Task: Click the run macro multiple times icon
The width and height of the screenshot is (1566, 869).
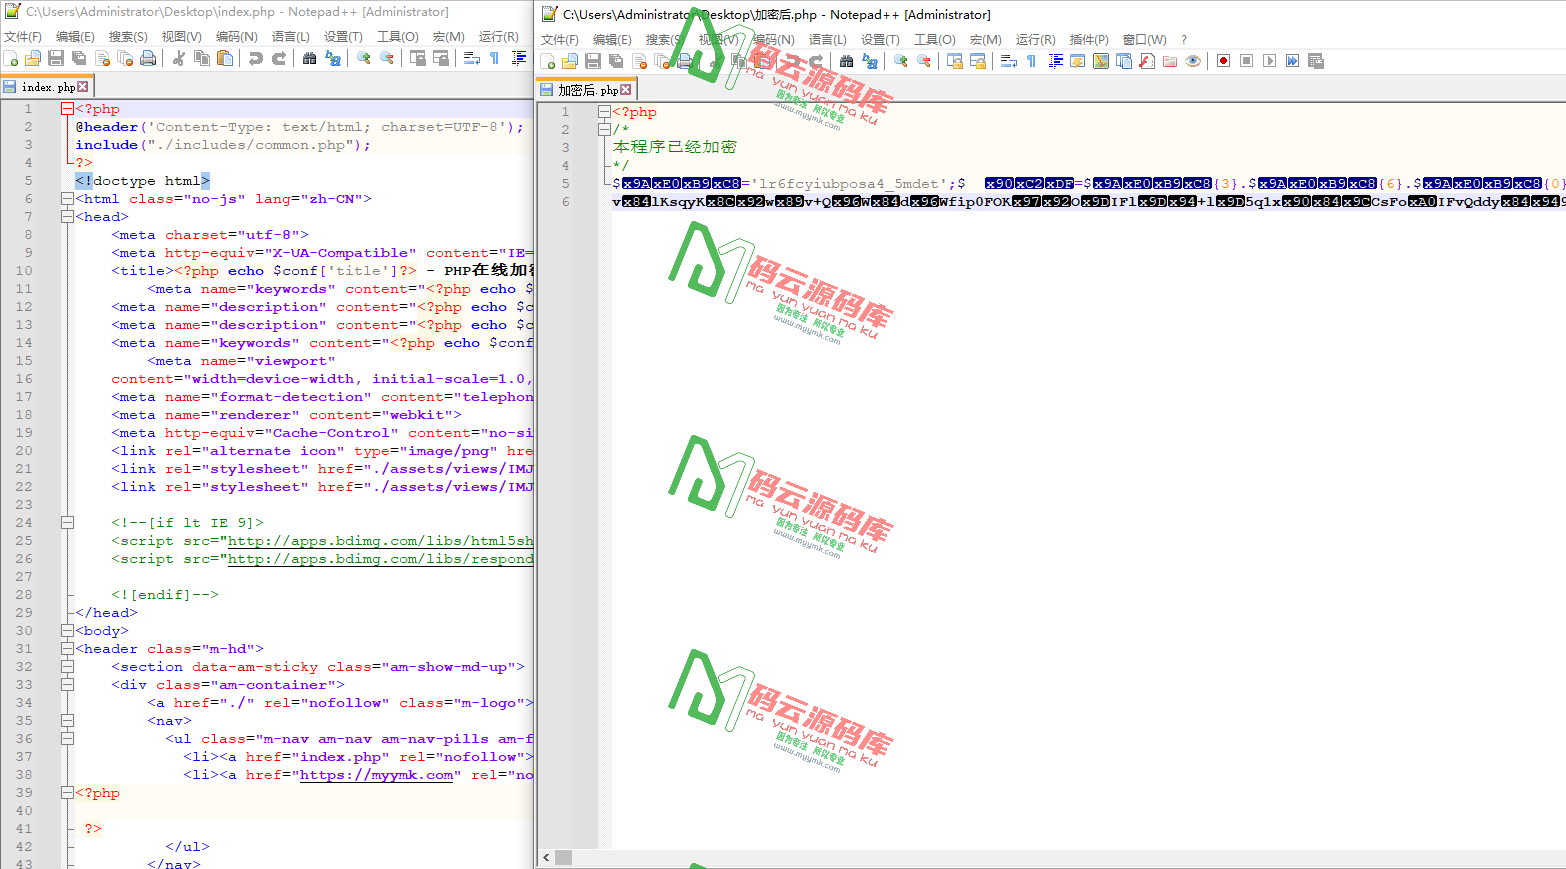Action: click(x=1293, y=61)
